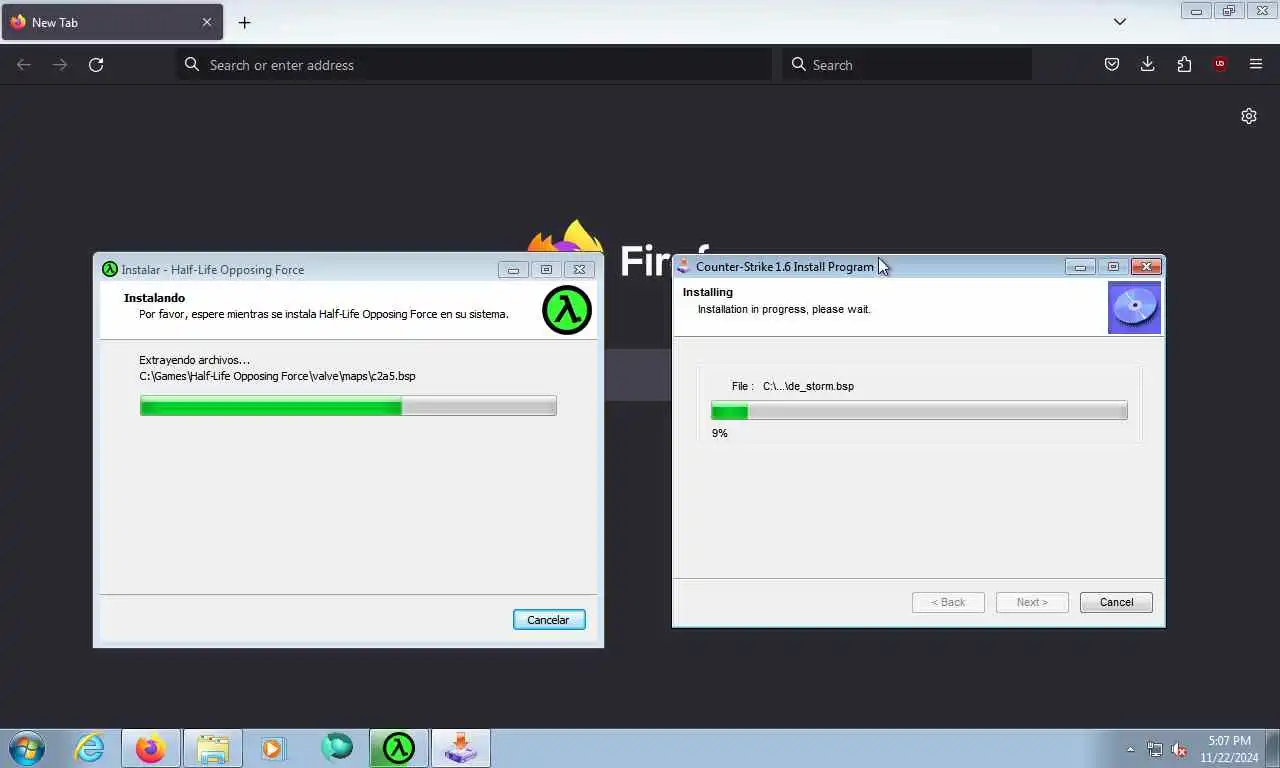Click the de_storm.bsp file text
This screenshot has height=768, width=1280.
coord(808,386)
